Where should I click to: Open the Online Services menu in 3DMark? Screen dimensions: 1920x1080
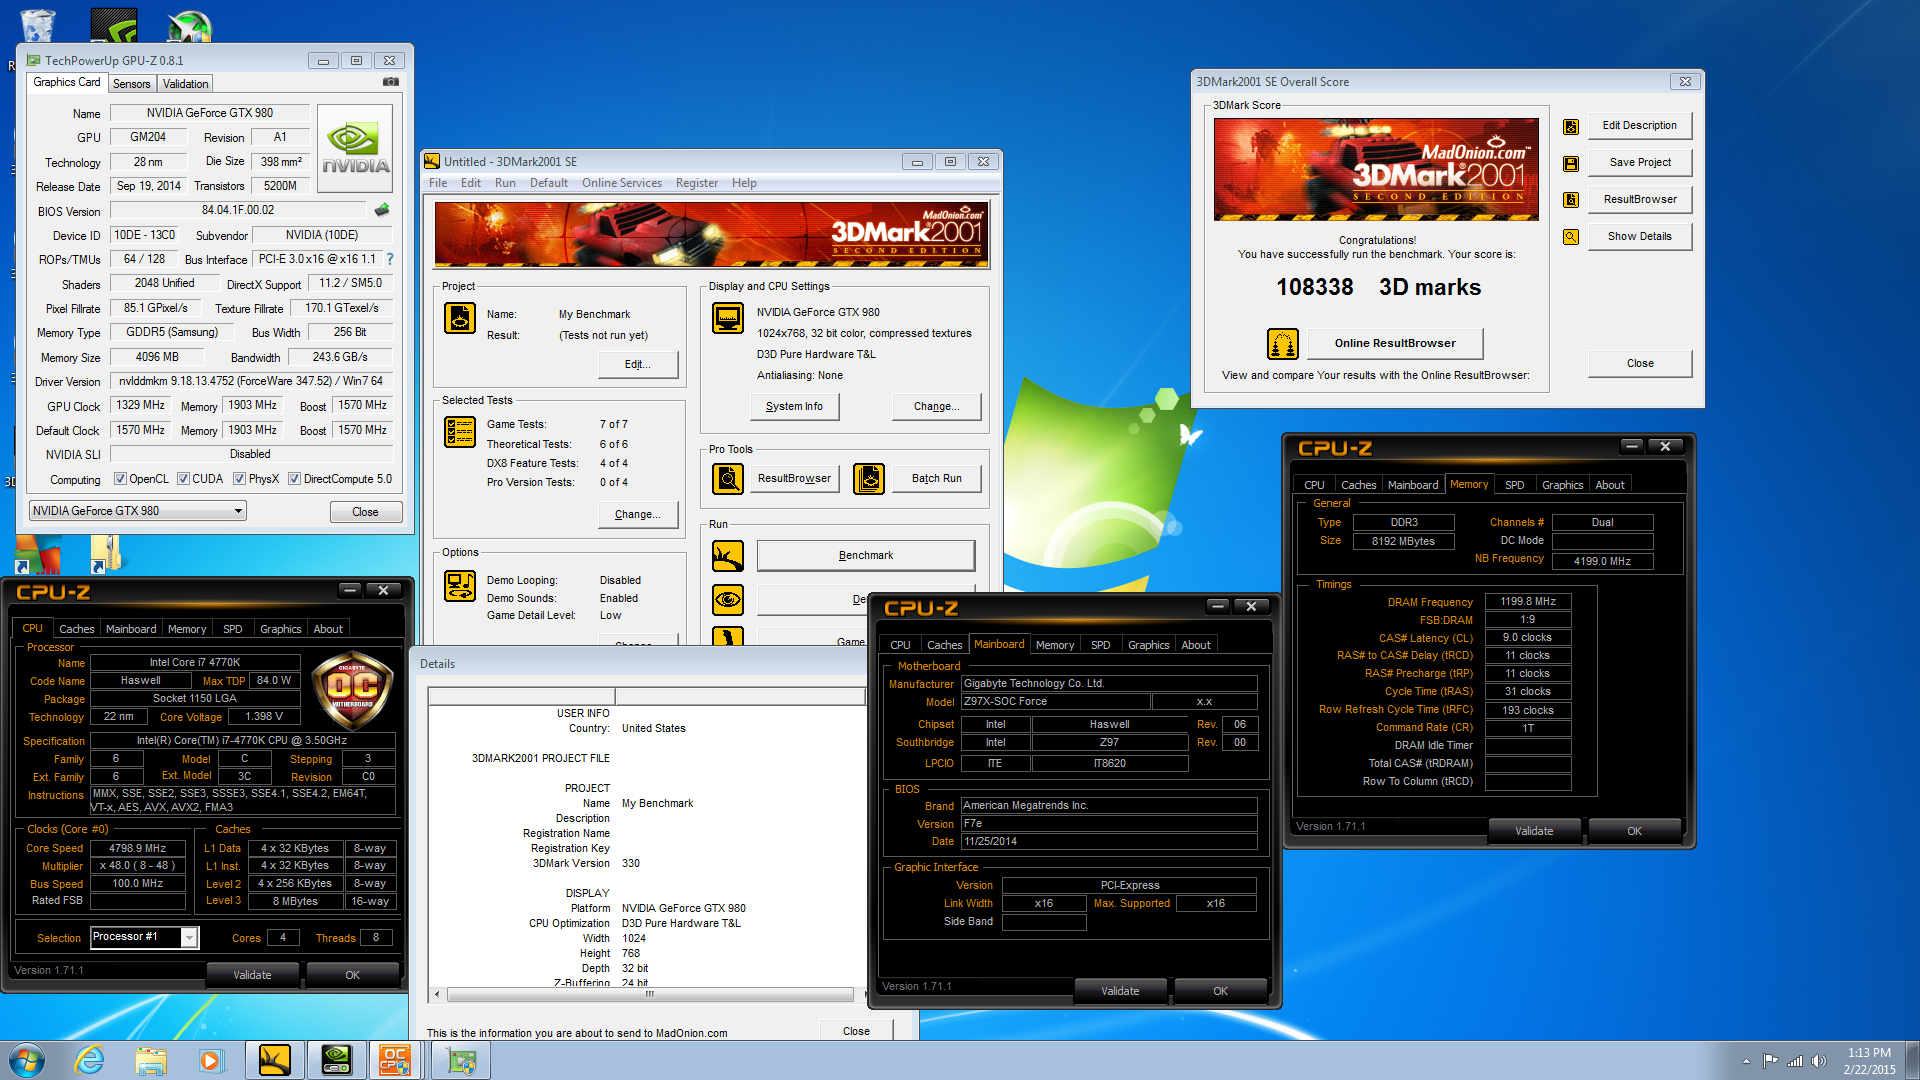pos(622,183)
